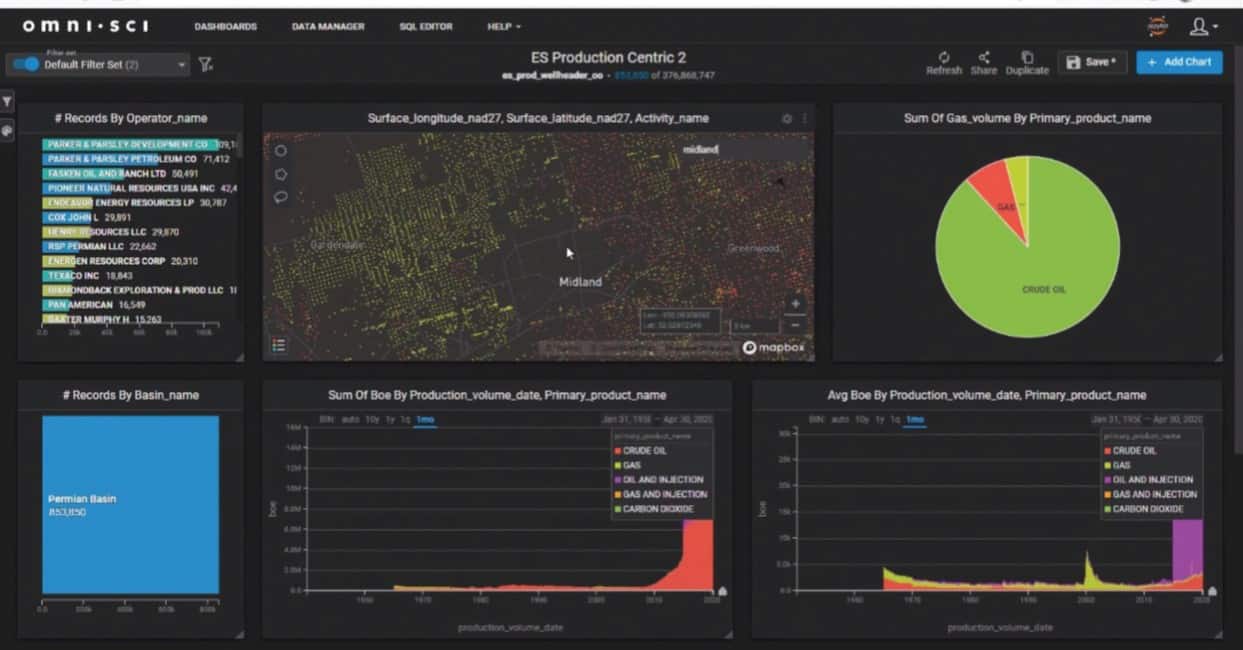Open SQL EDITOR
This screenshot has height=650, width=1243.
point(426,27)
